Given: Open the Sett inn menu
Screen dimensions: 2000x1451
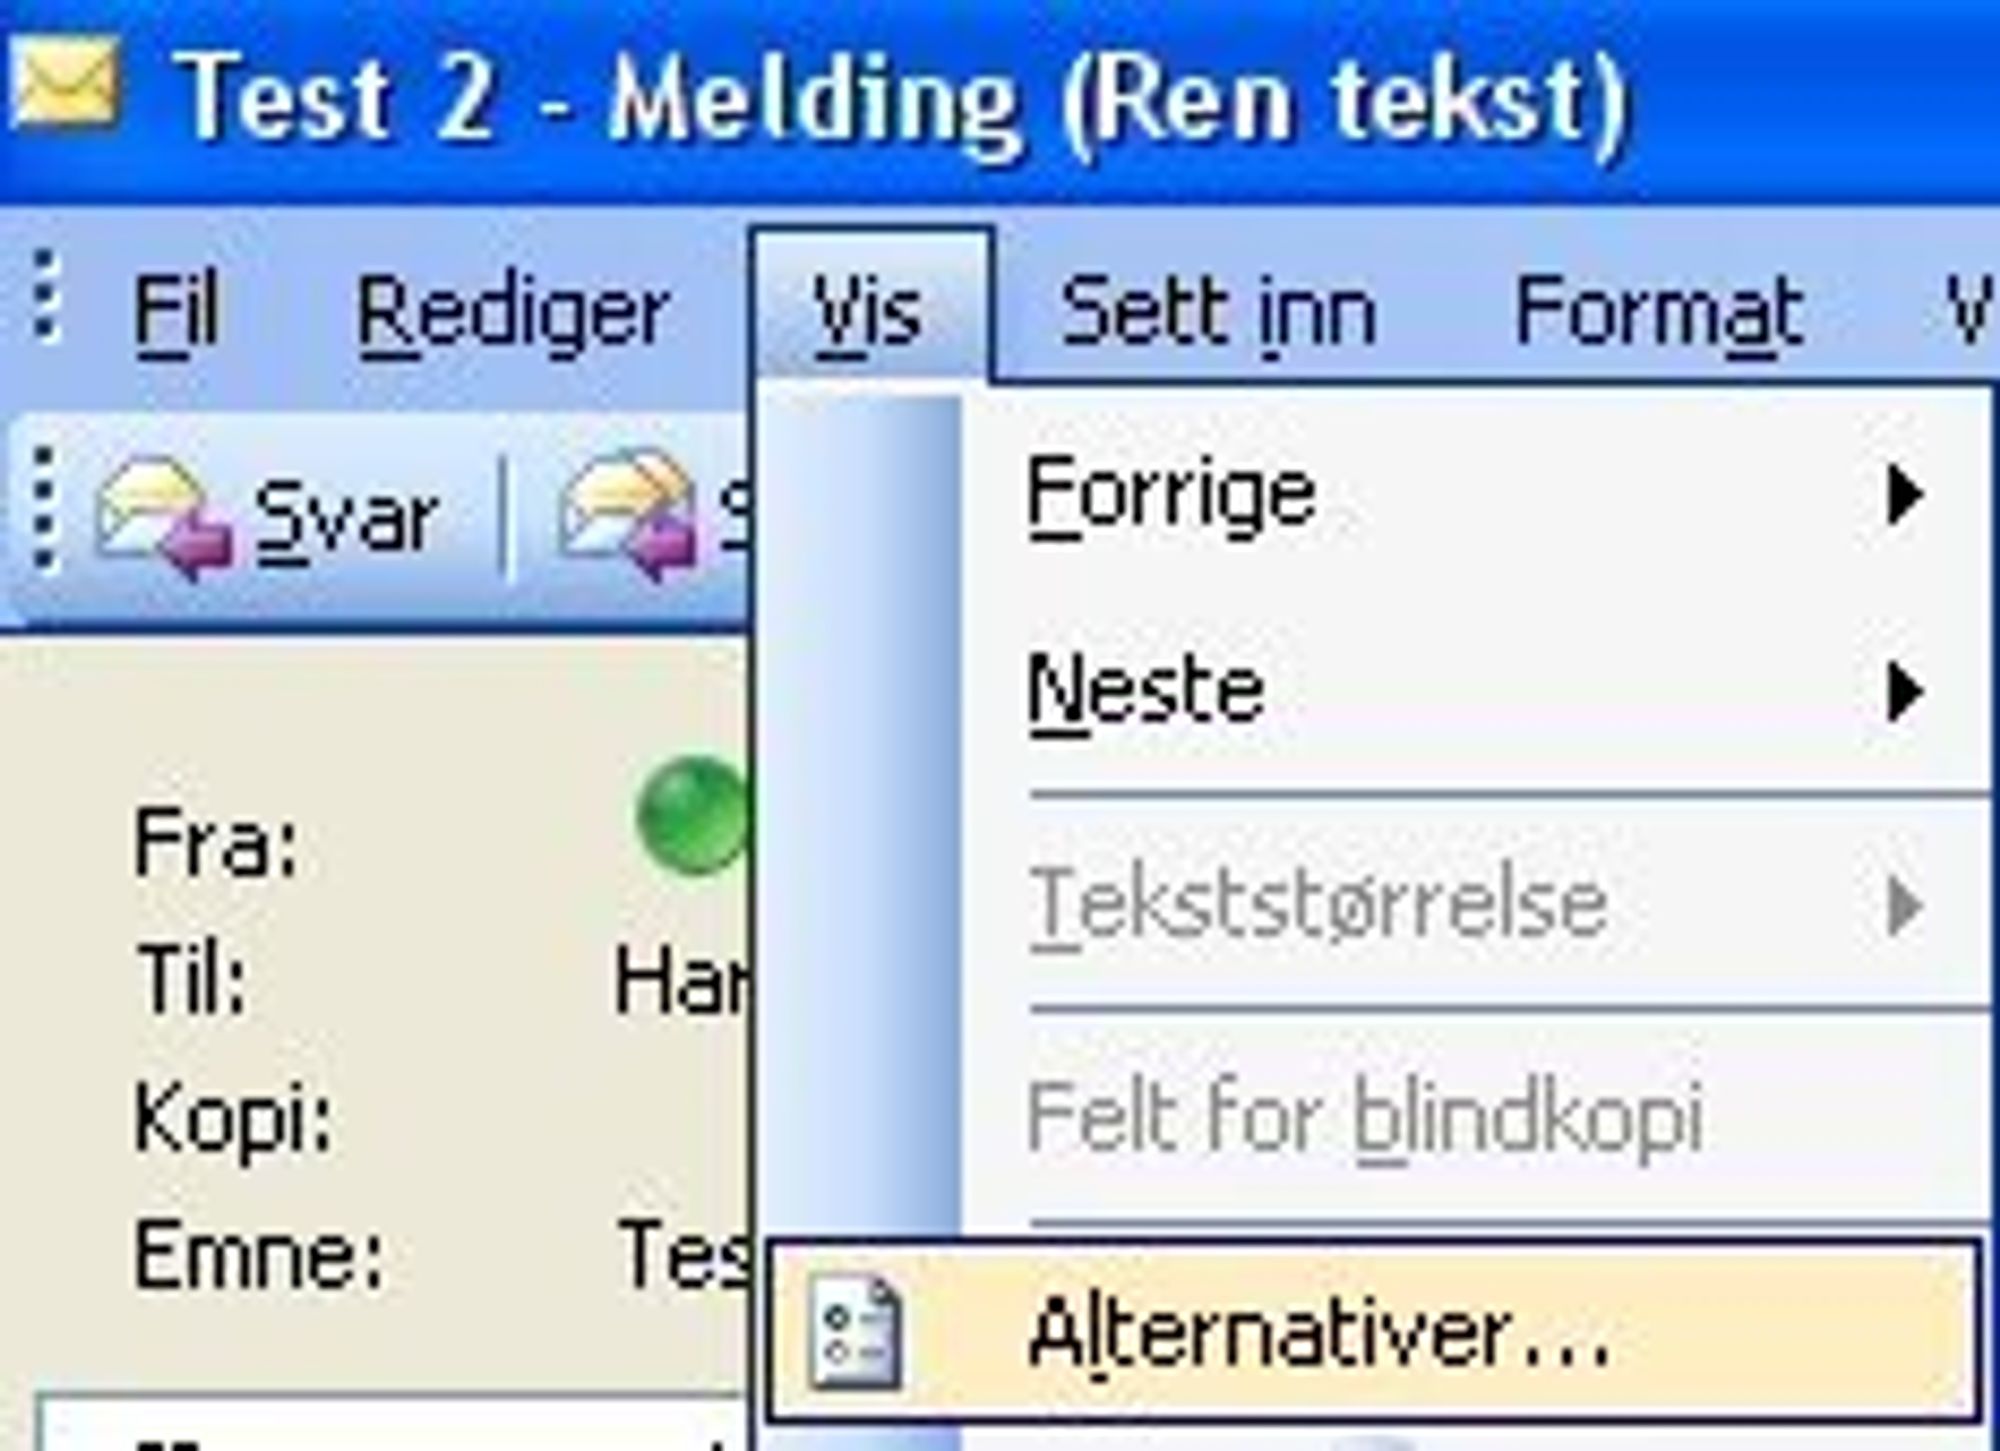Looking at the screenshot, I should (x=1218, y=312).
